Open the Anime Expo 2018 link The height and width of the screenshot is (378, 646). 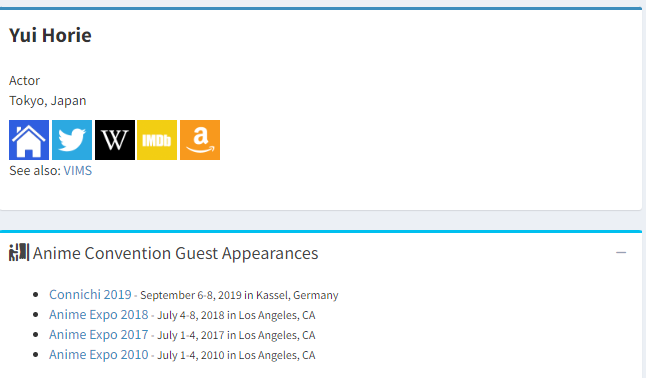98,315
